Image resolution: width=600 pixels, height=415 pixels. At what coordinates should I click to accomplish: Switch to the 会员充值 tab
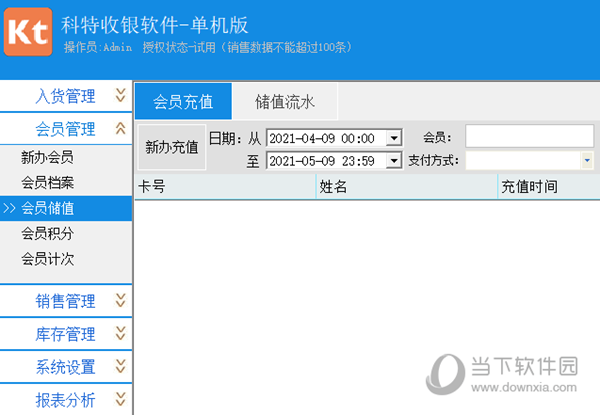(x=183, y=101)
